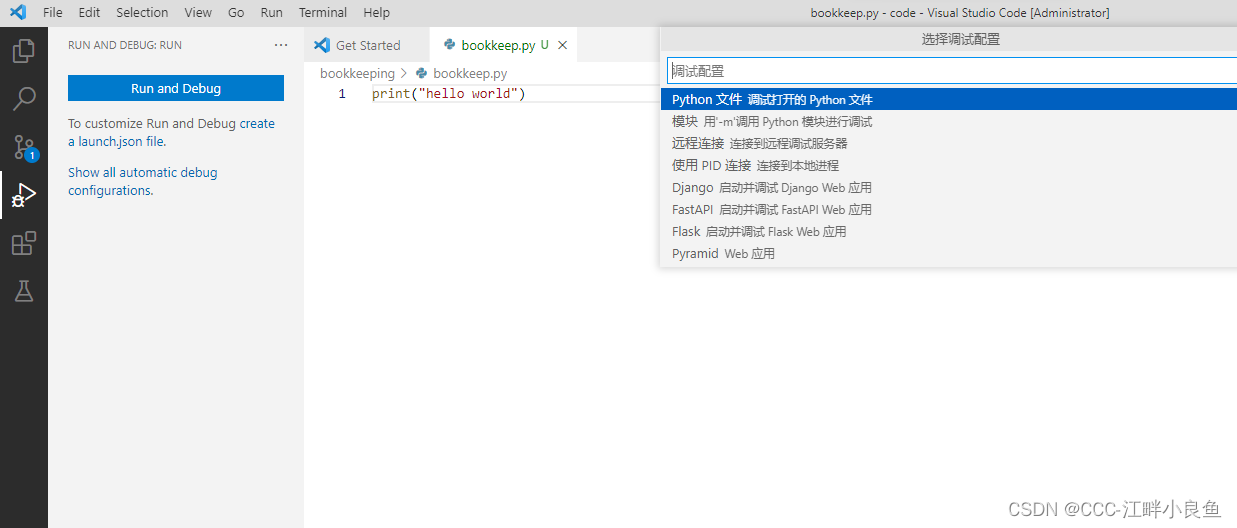
Task: Switch to the Get Started tab
Action: [367, 45]
